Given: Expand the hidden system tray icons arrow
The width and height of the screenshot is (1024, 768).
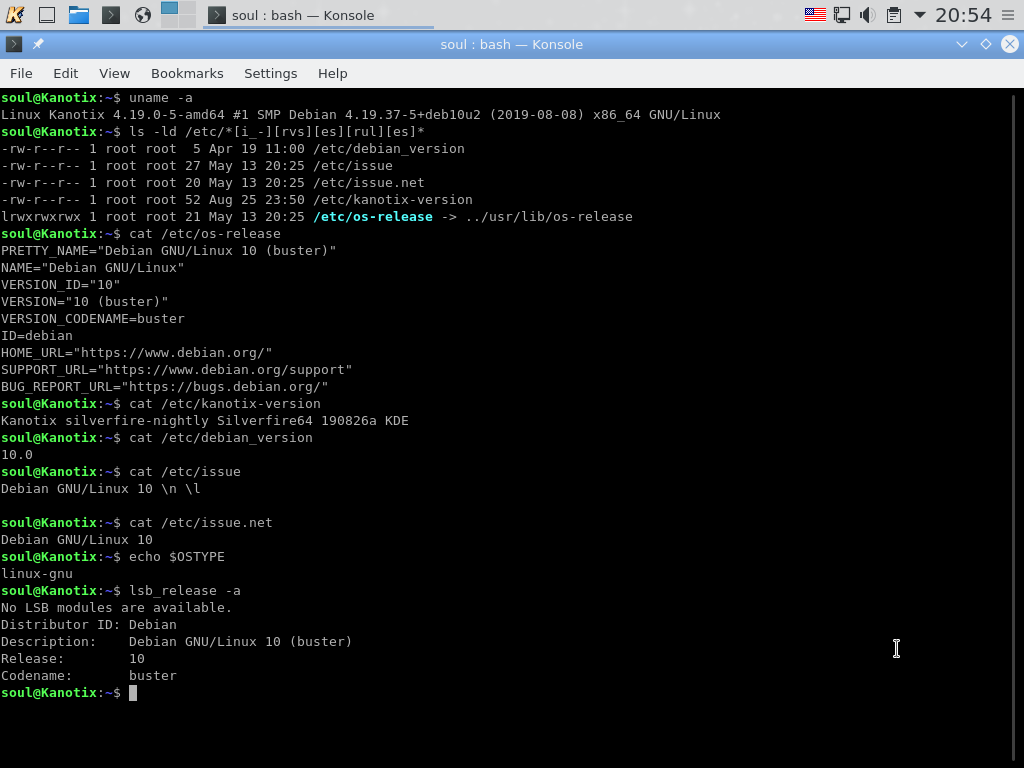Looking at the screenshot, I should [x=920, y=14].
